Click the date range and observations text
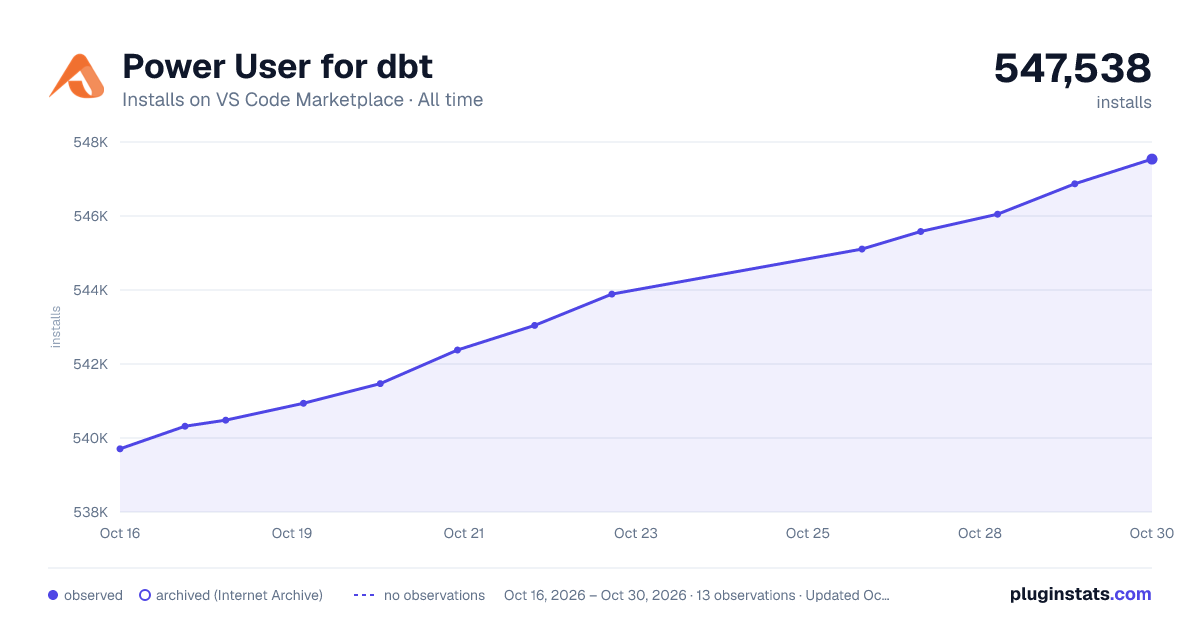This screenshot has width=1200, height=630. [696, 595]
